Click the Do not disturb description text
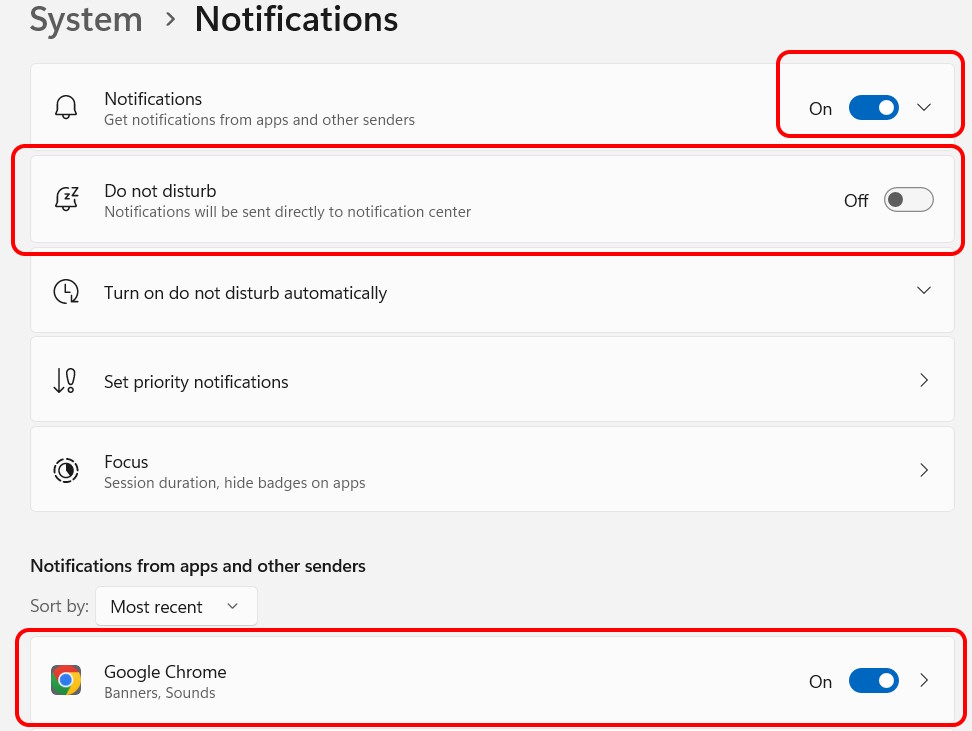The width and height of the screenshot is (972, 731). tap(288, 212)
